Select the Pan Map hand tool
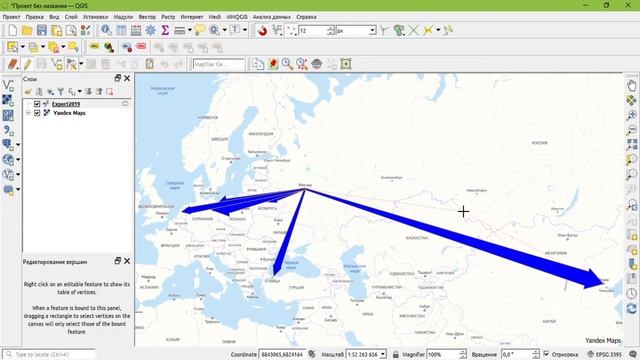The height and width of the screenshot is (360, 640). pos(631,86)
